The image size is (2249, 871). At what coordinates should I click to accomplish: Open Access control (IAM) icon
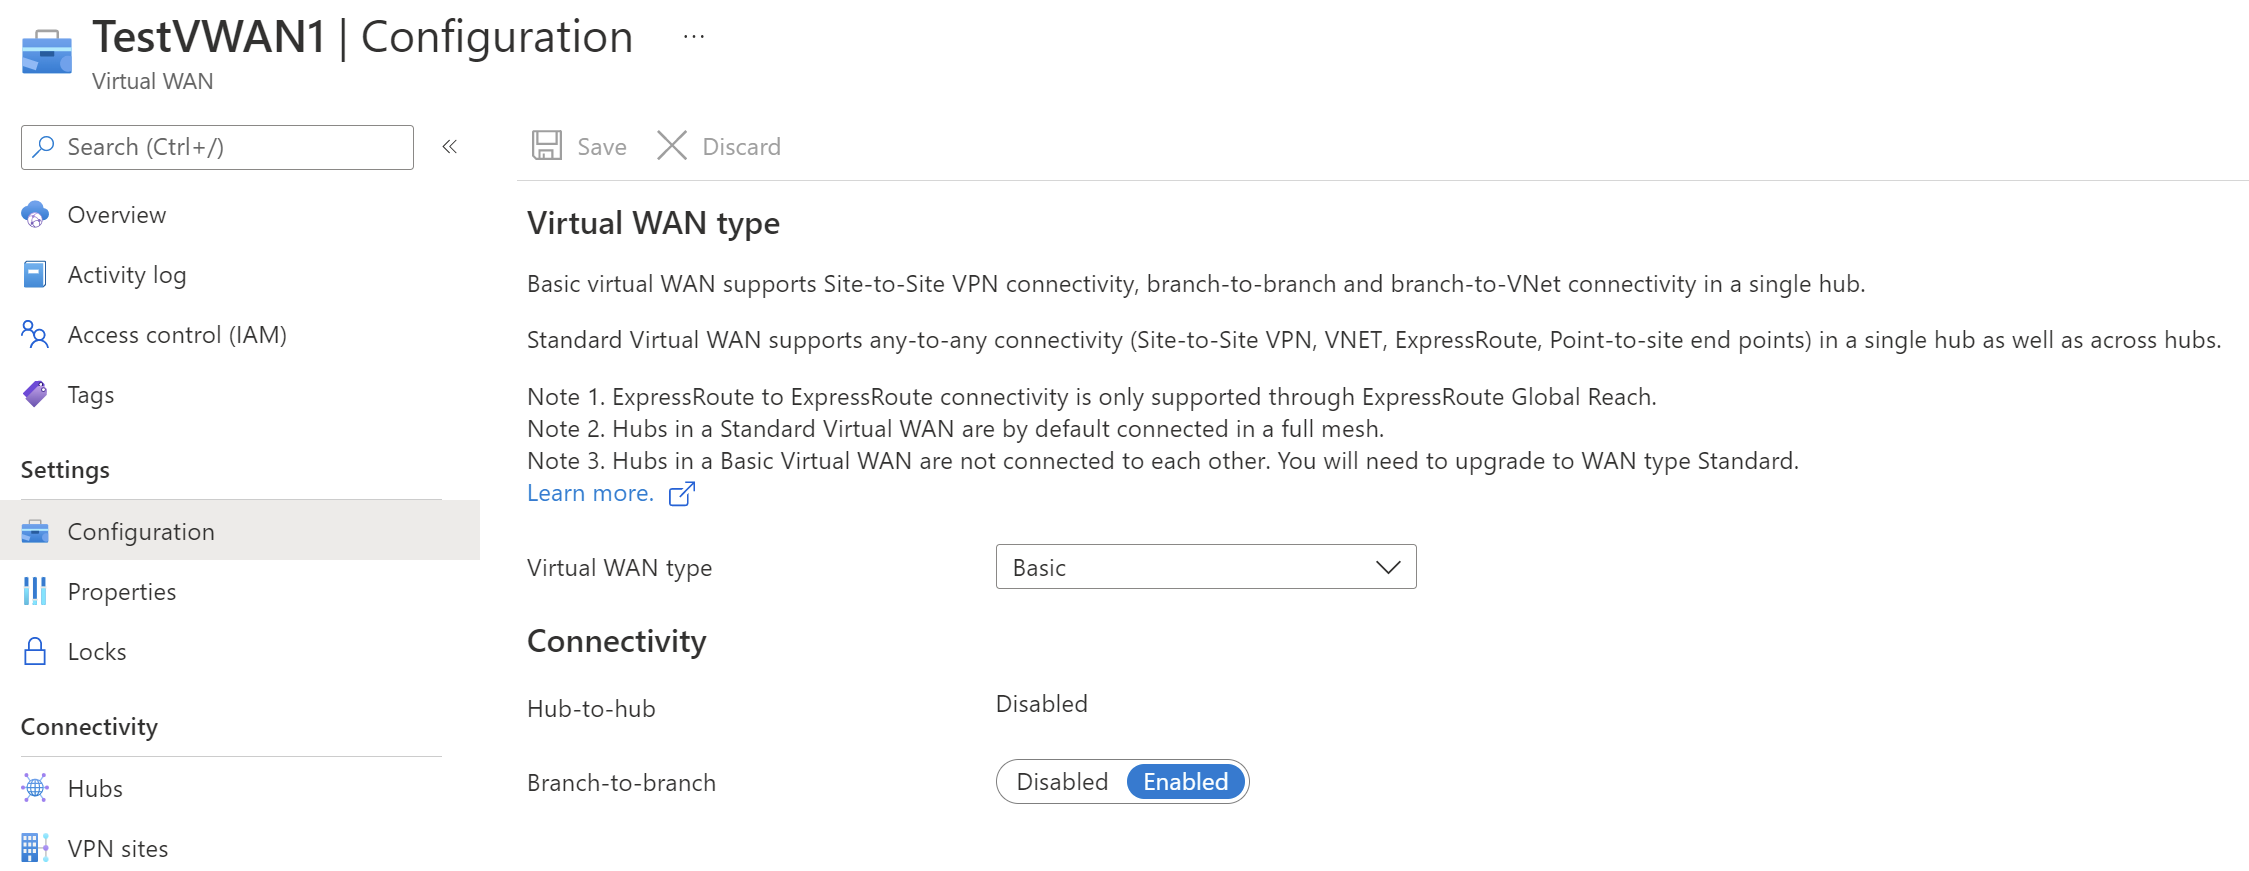35,334
